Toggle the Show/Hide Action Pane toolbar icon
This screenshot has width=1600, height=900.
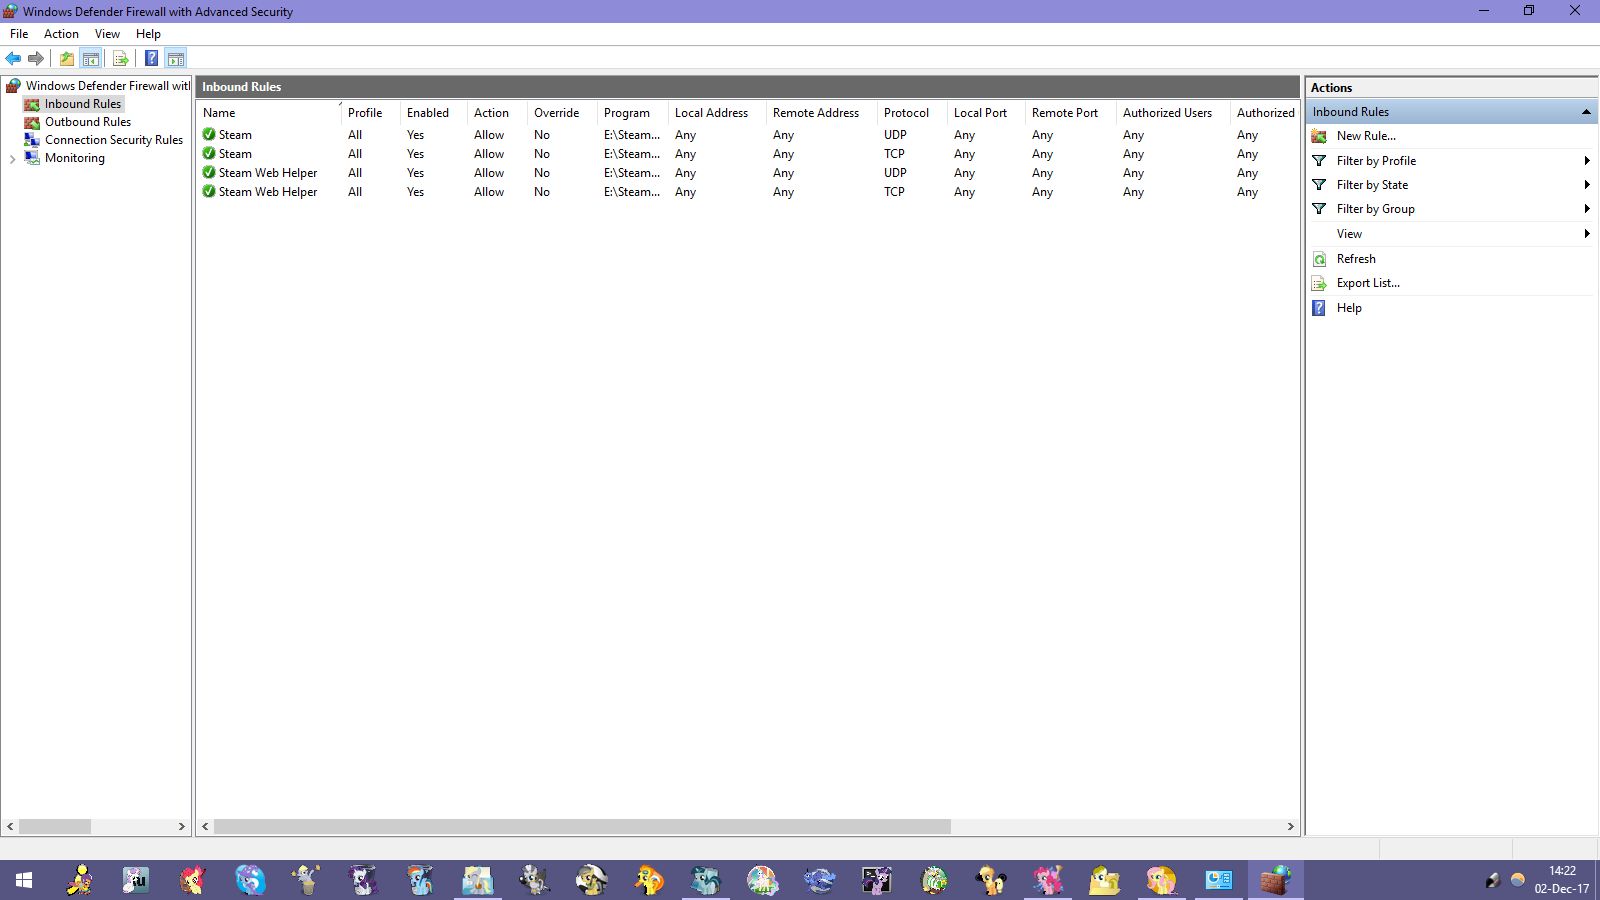(176, 58)
